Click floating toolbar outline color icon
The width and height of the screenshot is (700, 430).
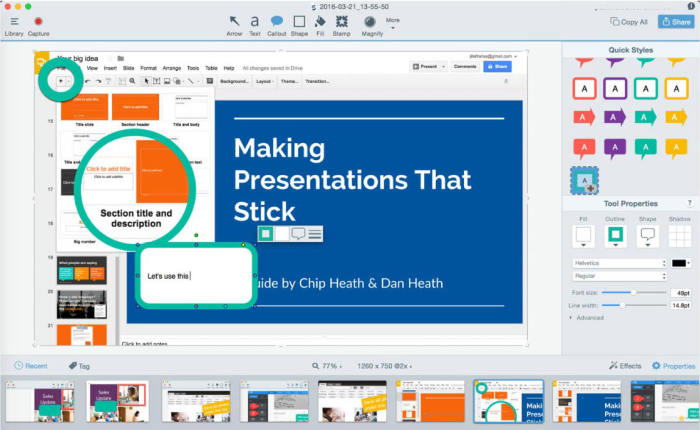pos(266,234)
